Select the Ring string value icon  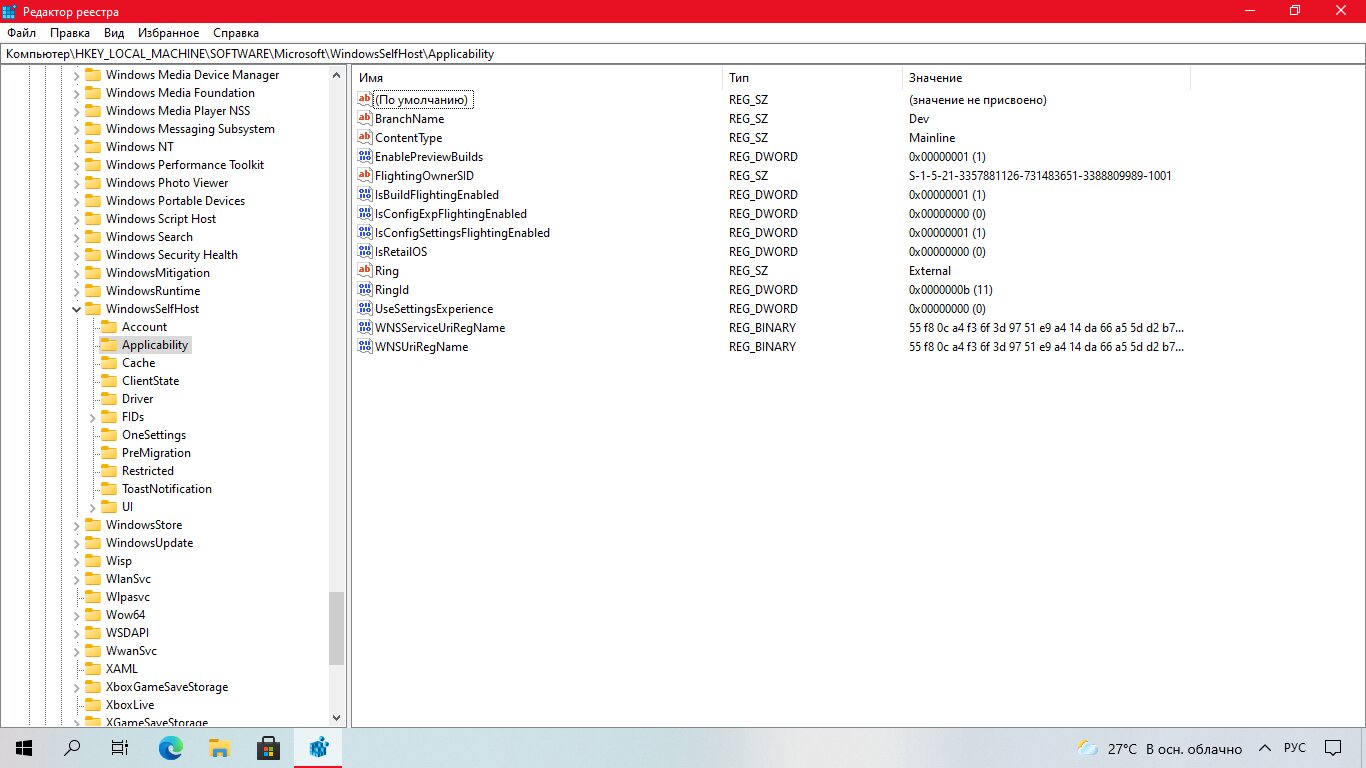[365, 271]
